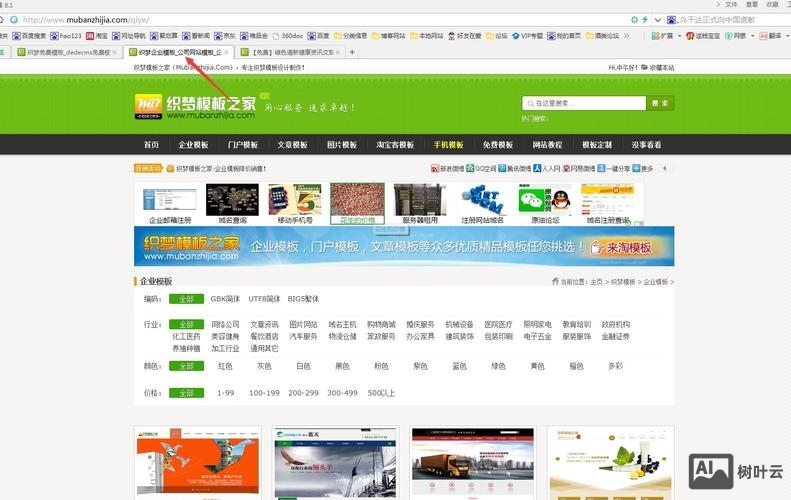Switch to the 【免费】绿色清新 browser tab
This screenshot has height=500, width=791.
[292, 52]
